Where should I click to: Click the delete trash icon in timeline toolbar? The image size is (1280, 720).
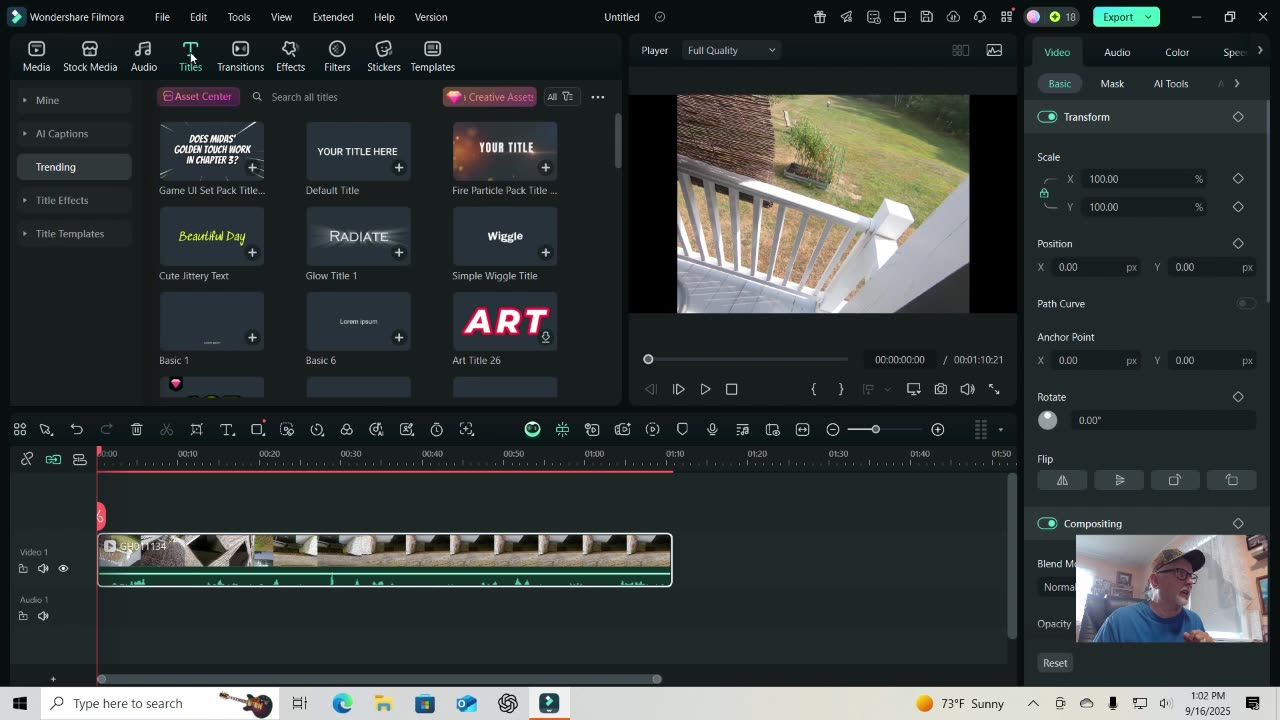click(x=137, y=429)
